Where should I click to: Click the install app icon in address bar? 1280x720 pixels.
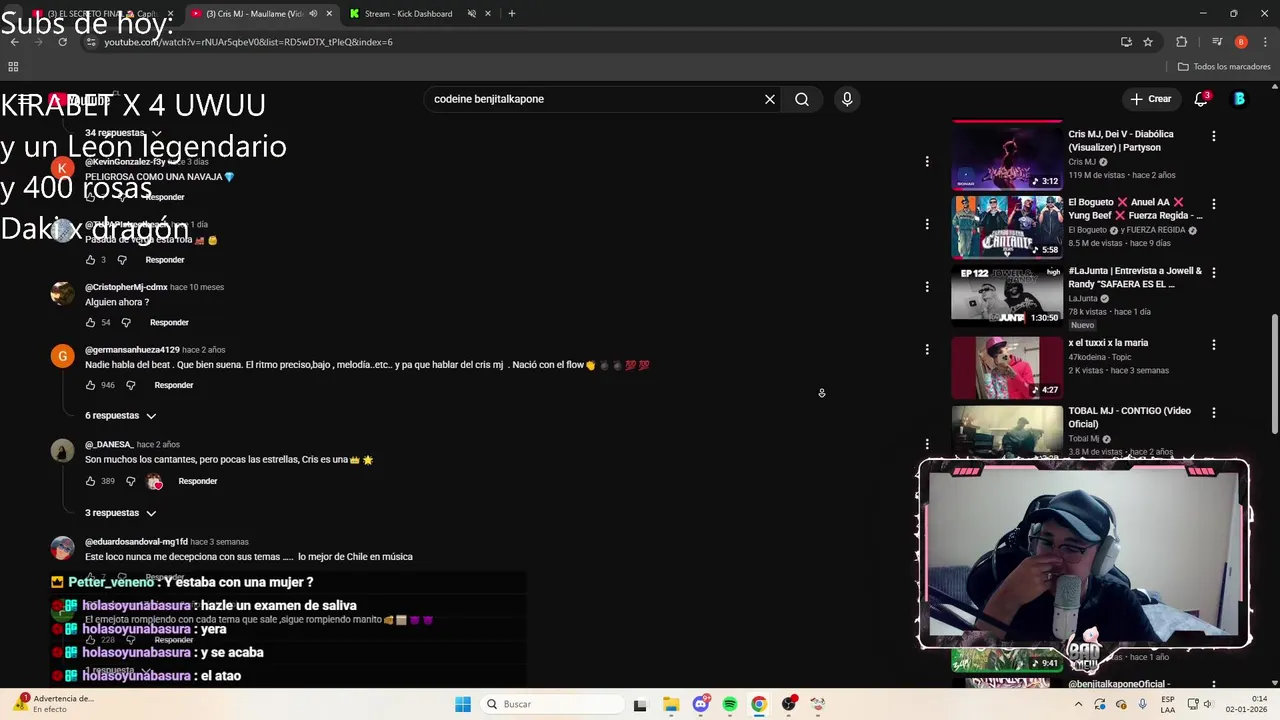pyautogui.click(x=1126, y=42)
